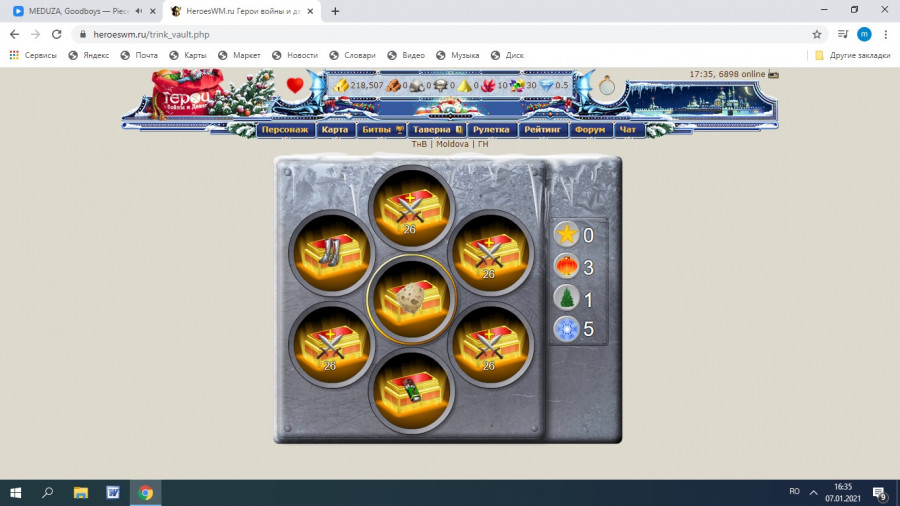Expand the Другие закладки folder
Viewport: 900px width, 506px height.
(853, 55)
